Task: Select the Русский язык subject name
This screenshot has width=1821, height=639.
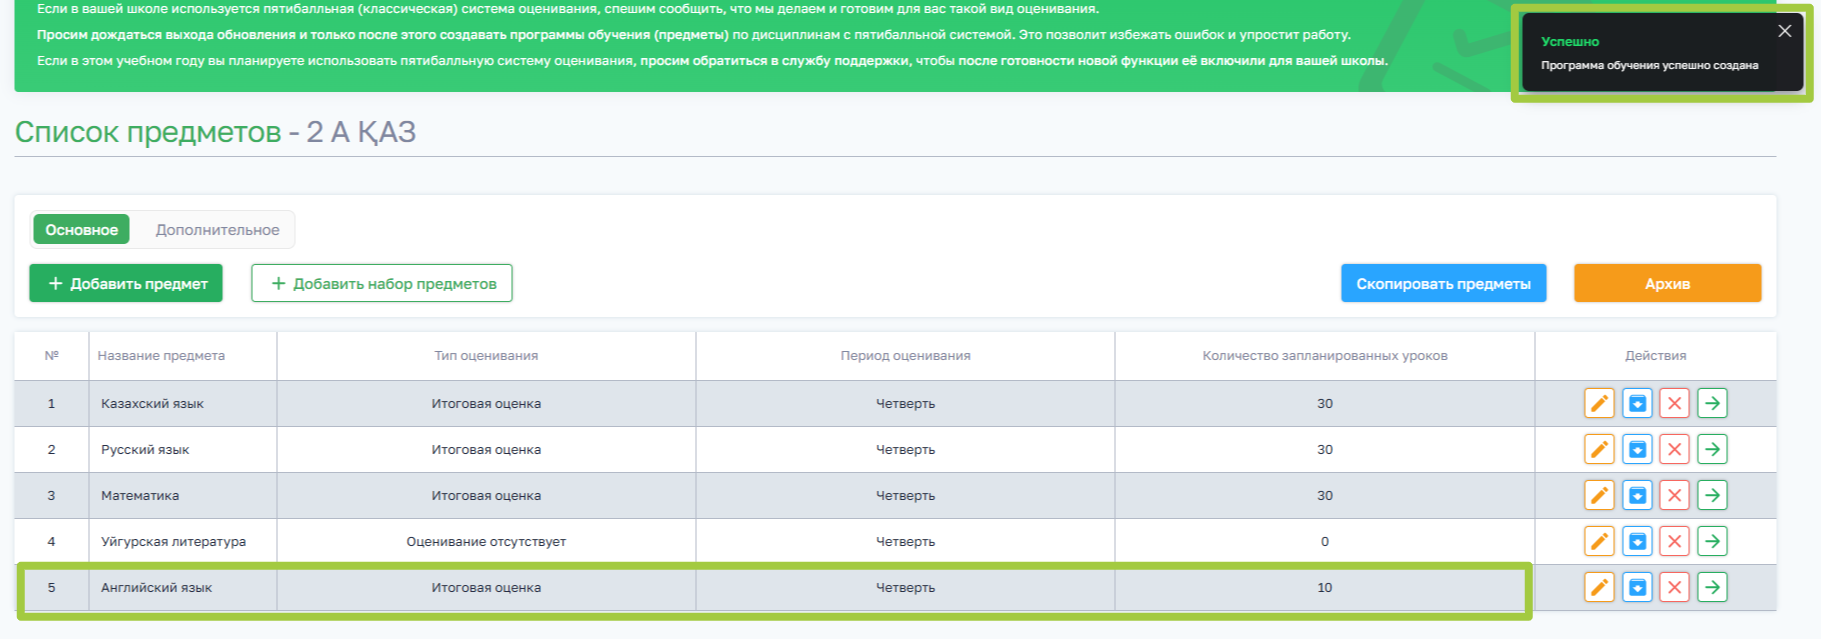Action: 145,449
